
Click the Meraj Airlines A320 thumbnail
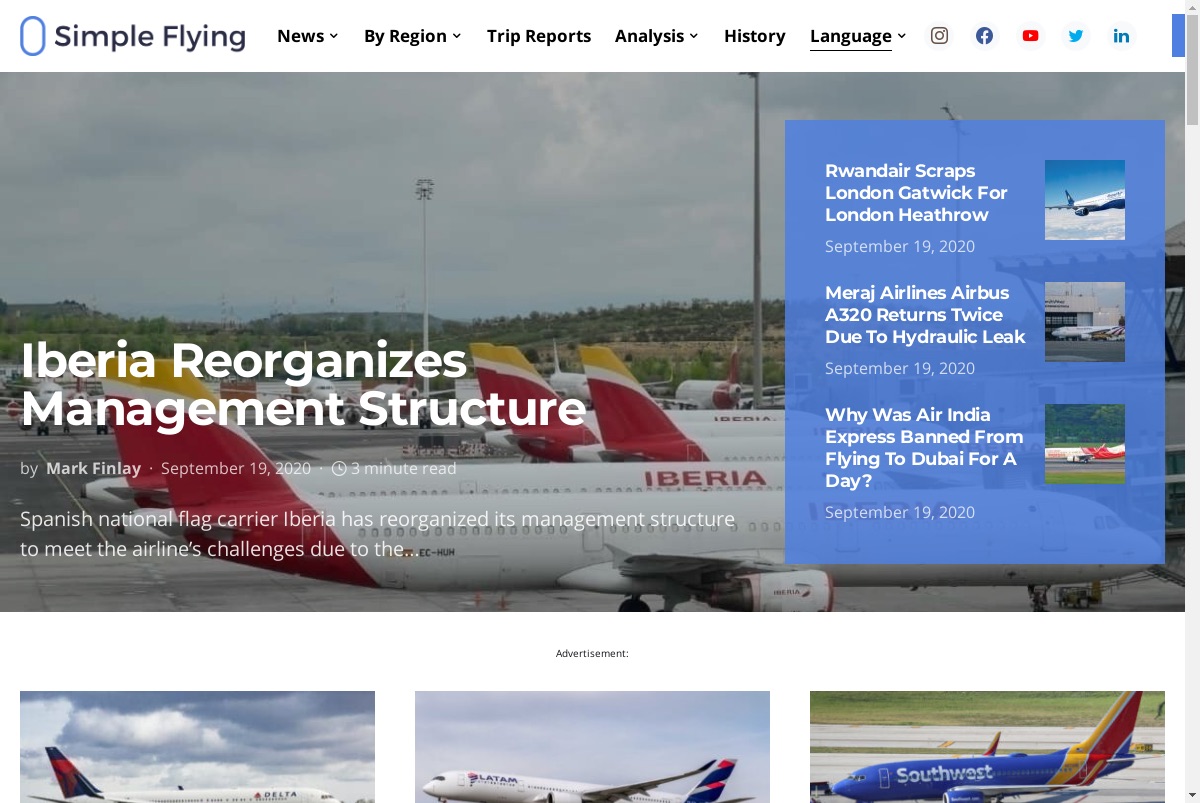pyautogui.click(x=1085, y=322)
